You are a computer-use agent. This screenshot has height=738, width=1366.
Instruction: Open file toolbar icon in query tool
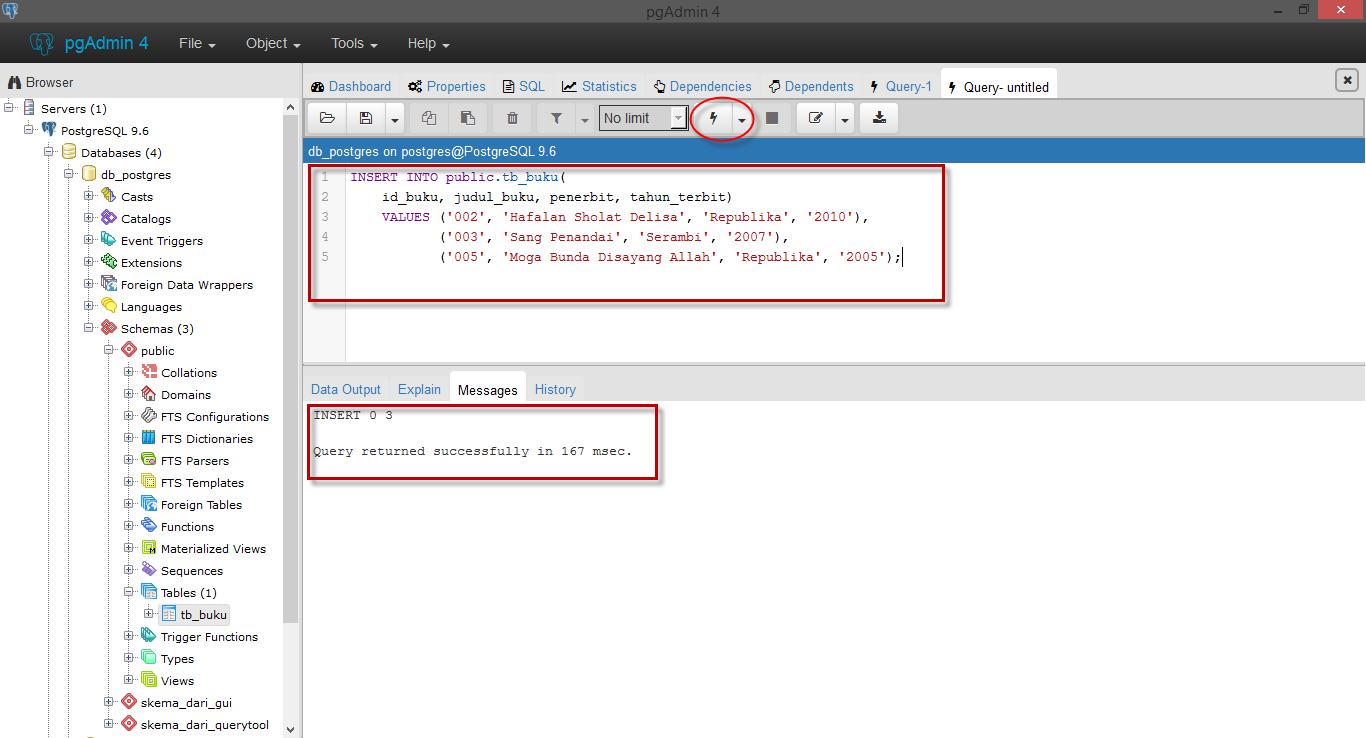pyautogui.click(x=327, y=118)
